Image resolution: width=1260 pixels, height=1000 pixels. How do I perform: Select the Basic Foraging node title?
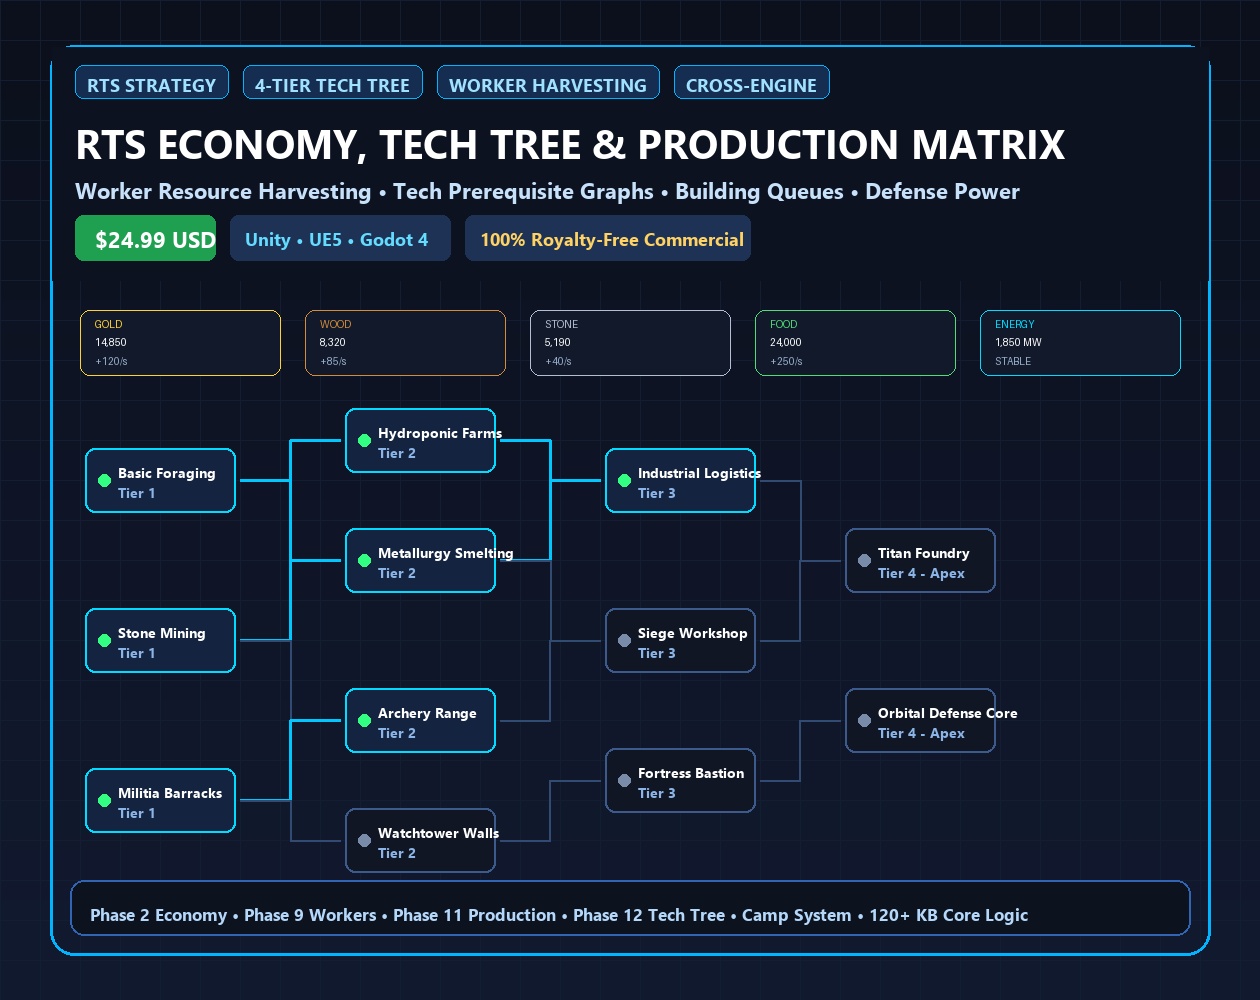point(167,473)
